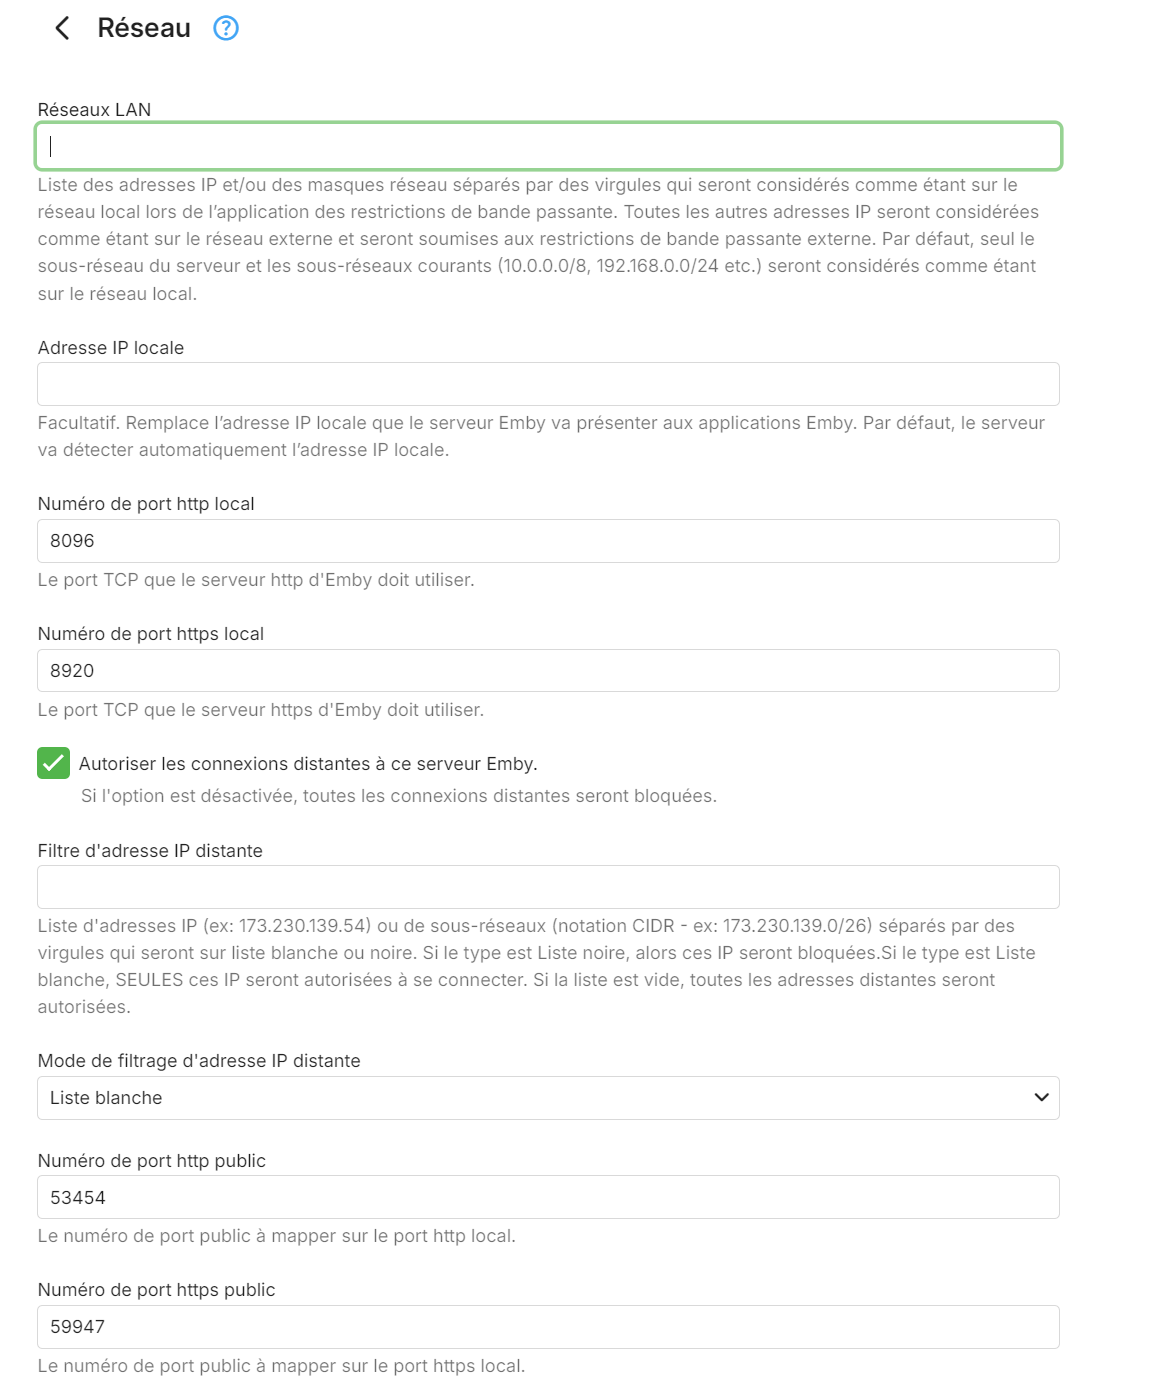
Task: Click the 'Adresse IP locale' label
Action: click(x=111, y=348)
